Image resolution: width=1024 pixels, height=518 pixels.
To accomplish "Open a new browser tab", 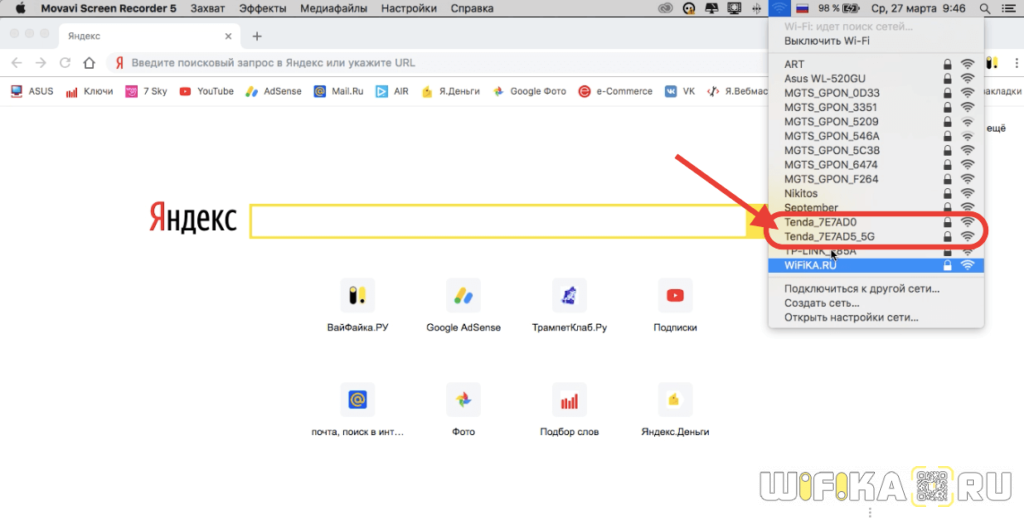I will coord(257,37).
